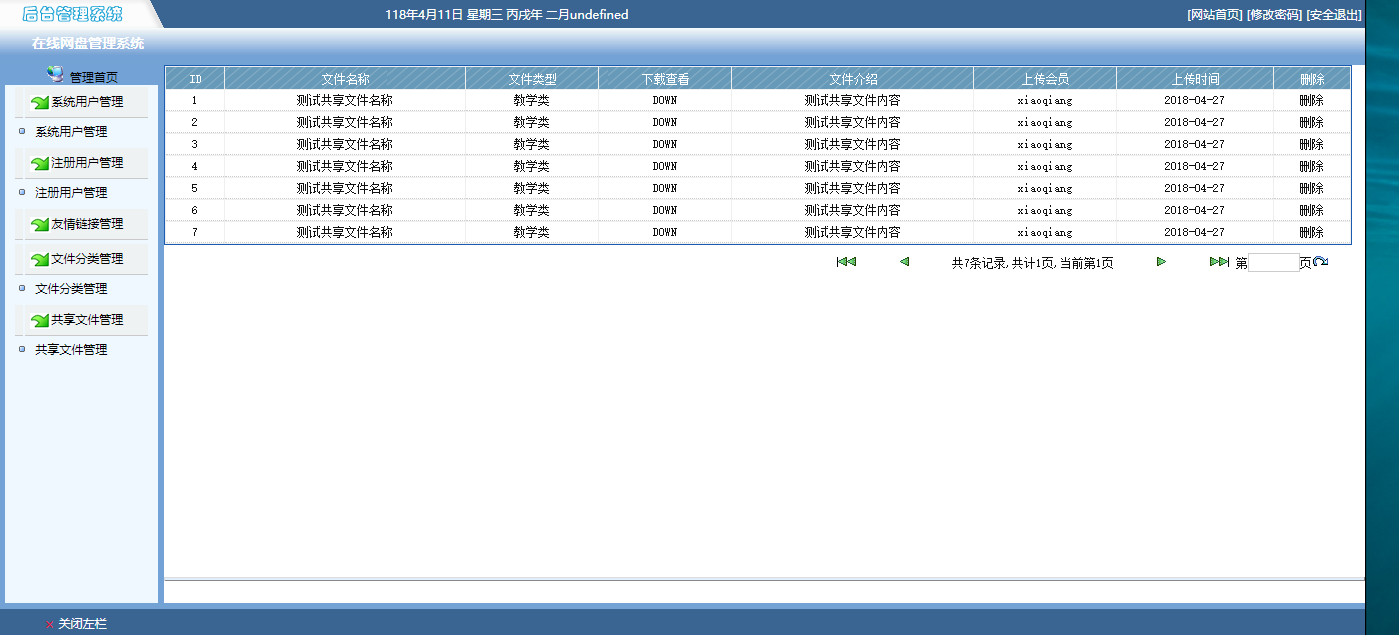This screenshot has width=1399, height=635.
Task: Click the 后台管理系统 logo
Action: tap(72, 14)
